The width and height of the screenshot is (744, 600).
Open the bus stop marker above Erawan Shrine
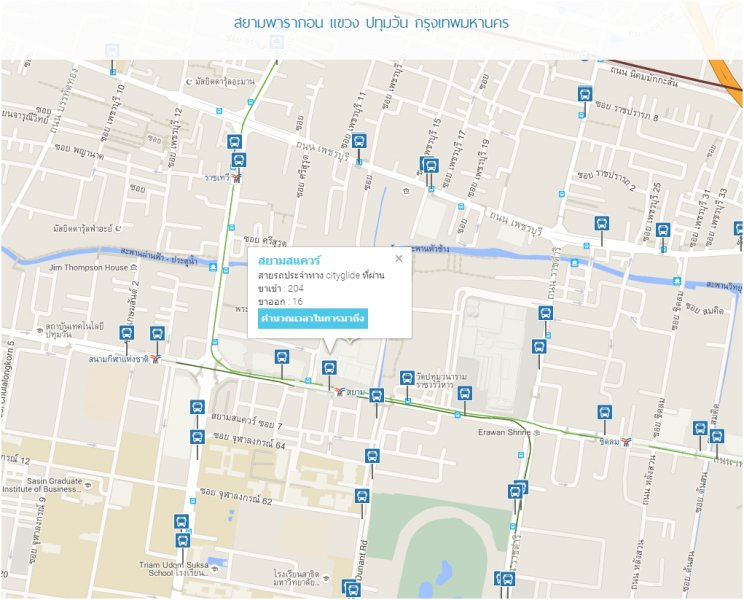point(465,394)
